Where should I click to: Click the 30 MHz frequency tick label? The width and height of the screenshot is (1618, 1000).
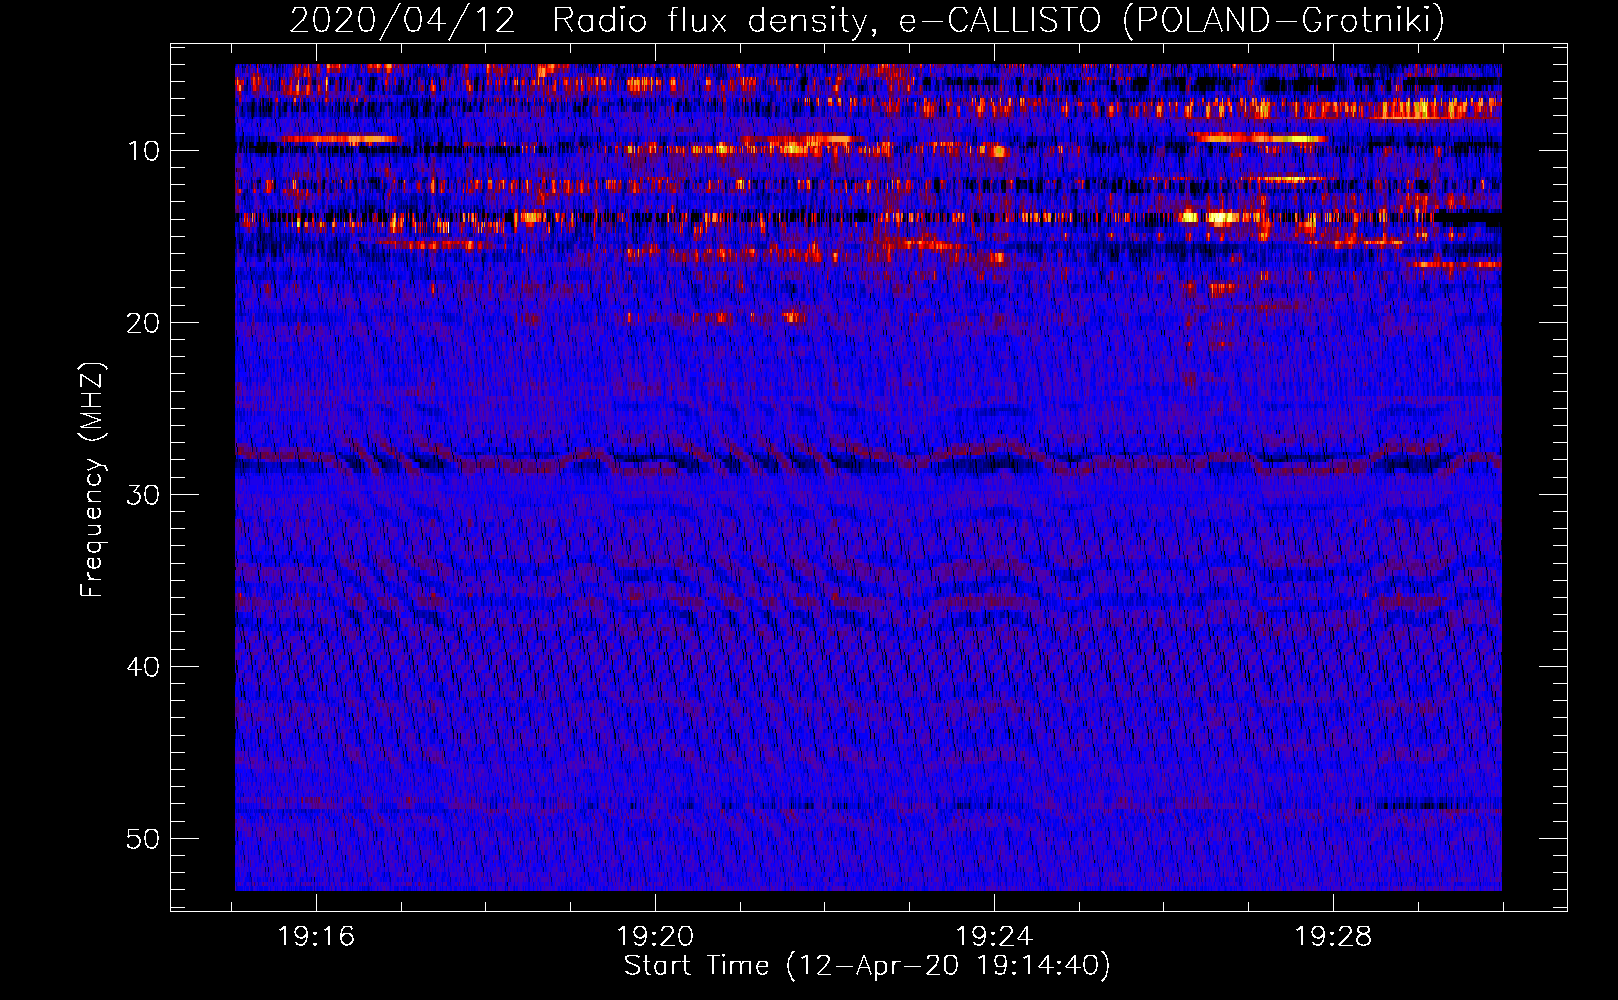pyautogui.click(x=144, y=495)
